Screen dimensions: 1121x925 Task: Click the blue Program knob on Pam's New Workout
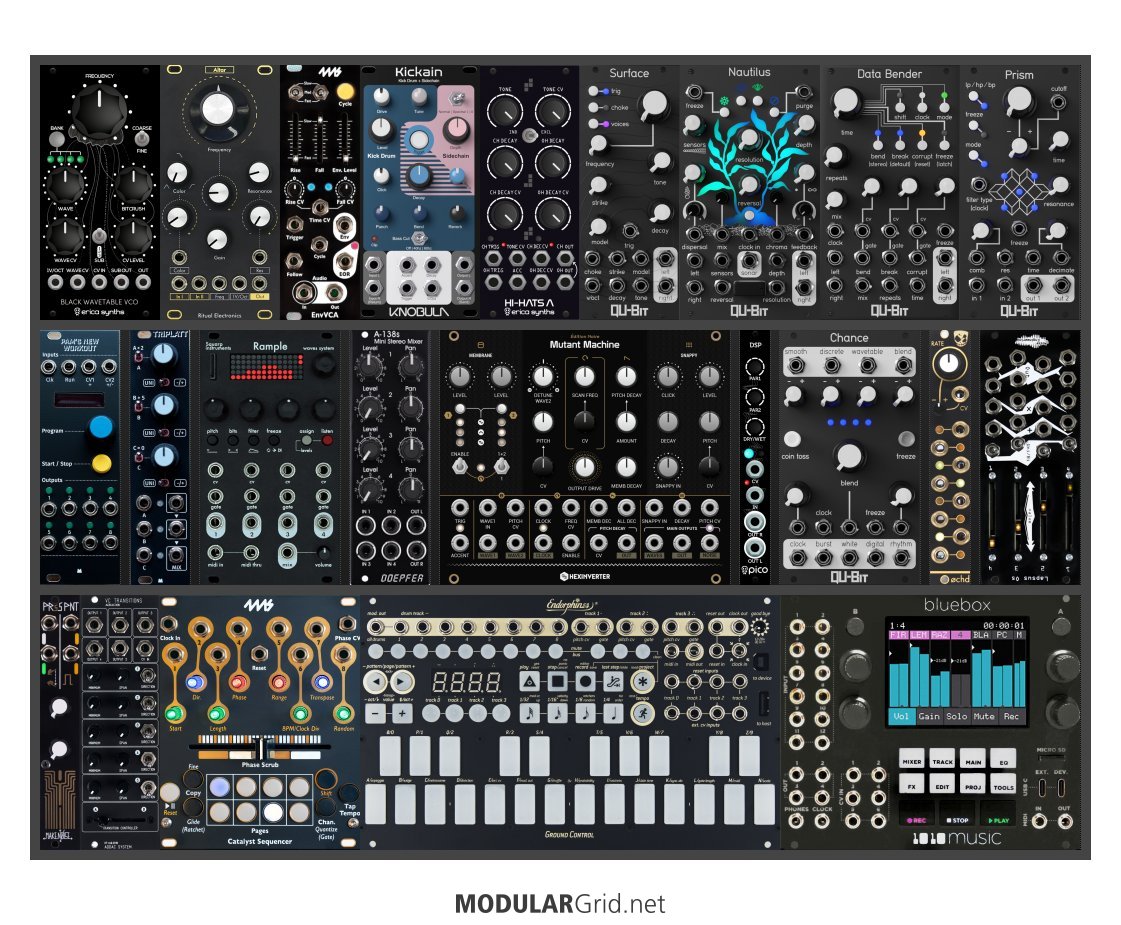102,427
